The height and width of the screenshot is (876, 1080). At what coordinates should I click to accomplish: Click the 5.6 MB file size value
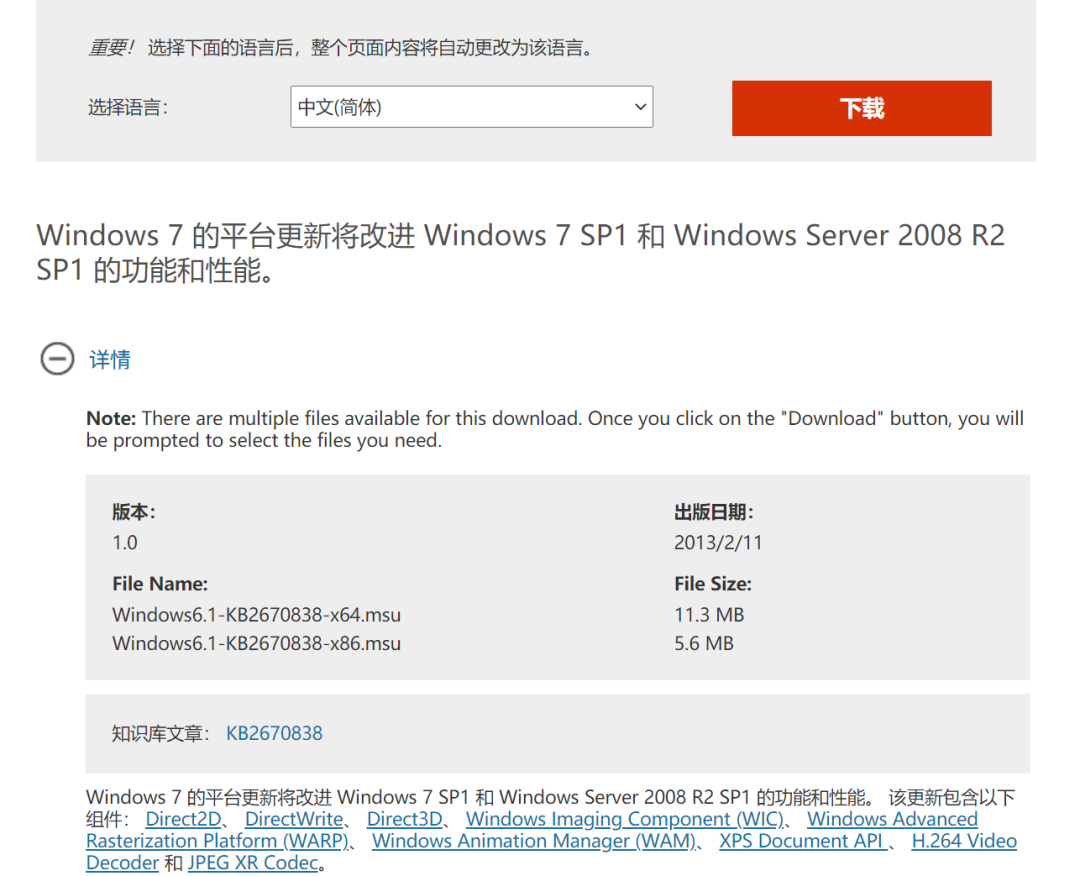coord(704,643)
